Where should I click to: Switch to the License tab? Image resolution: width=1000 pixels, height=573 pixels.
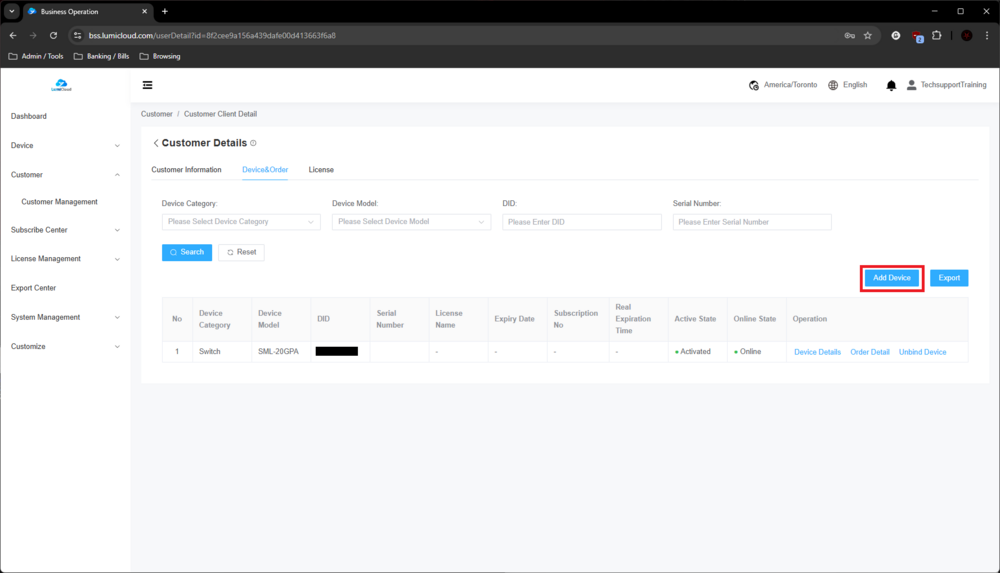click(321, 170)
